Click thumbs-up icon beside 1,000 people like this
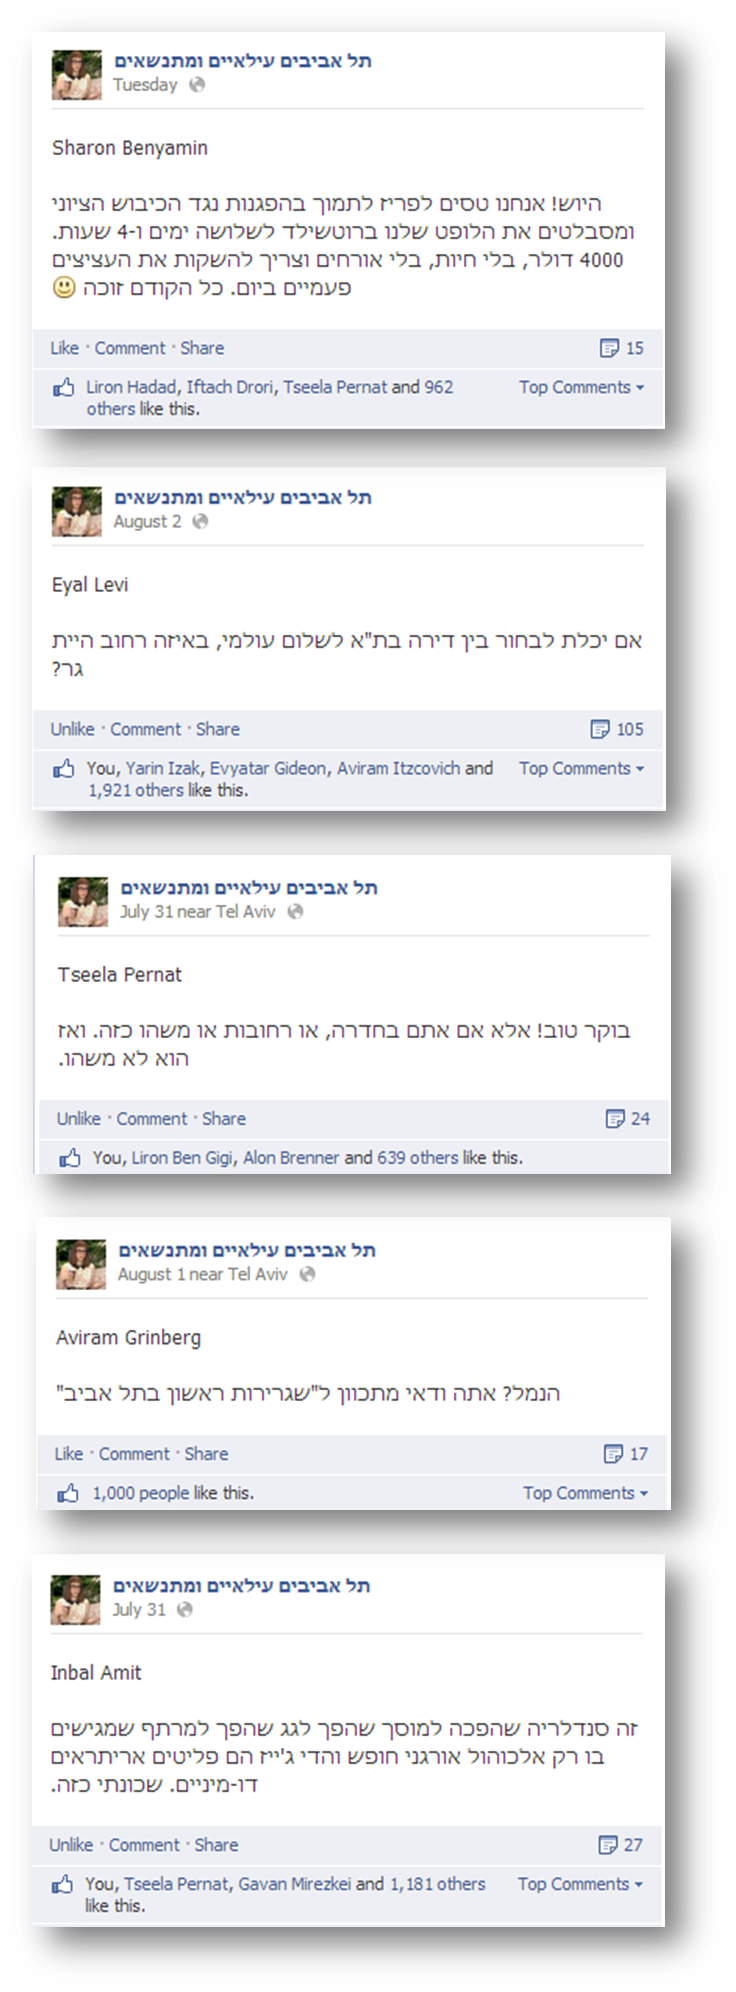This screenshot has height=1992, width=736. pos(68,1493)
